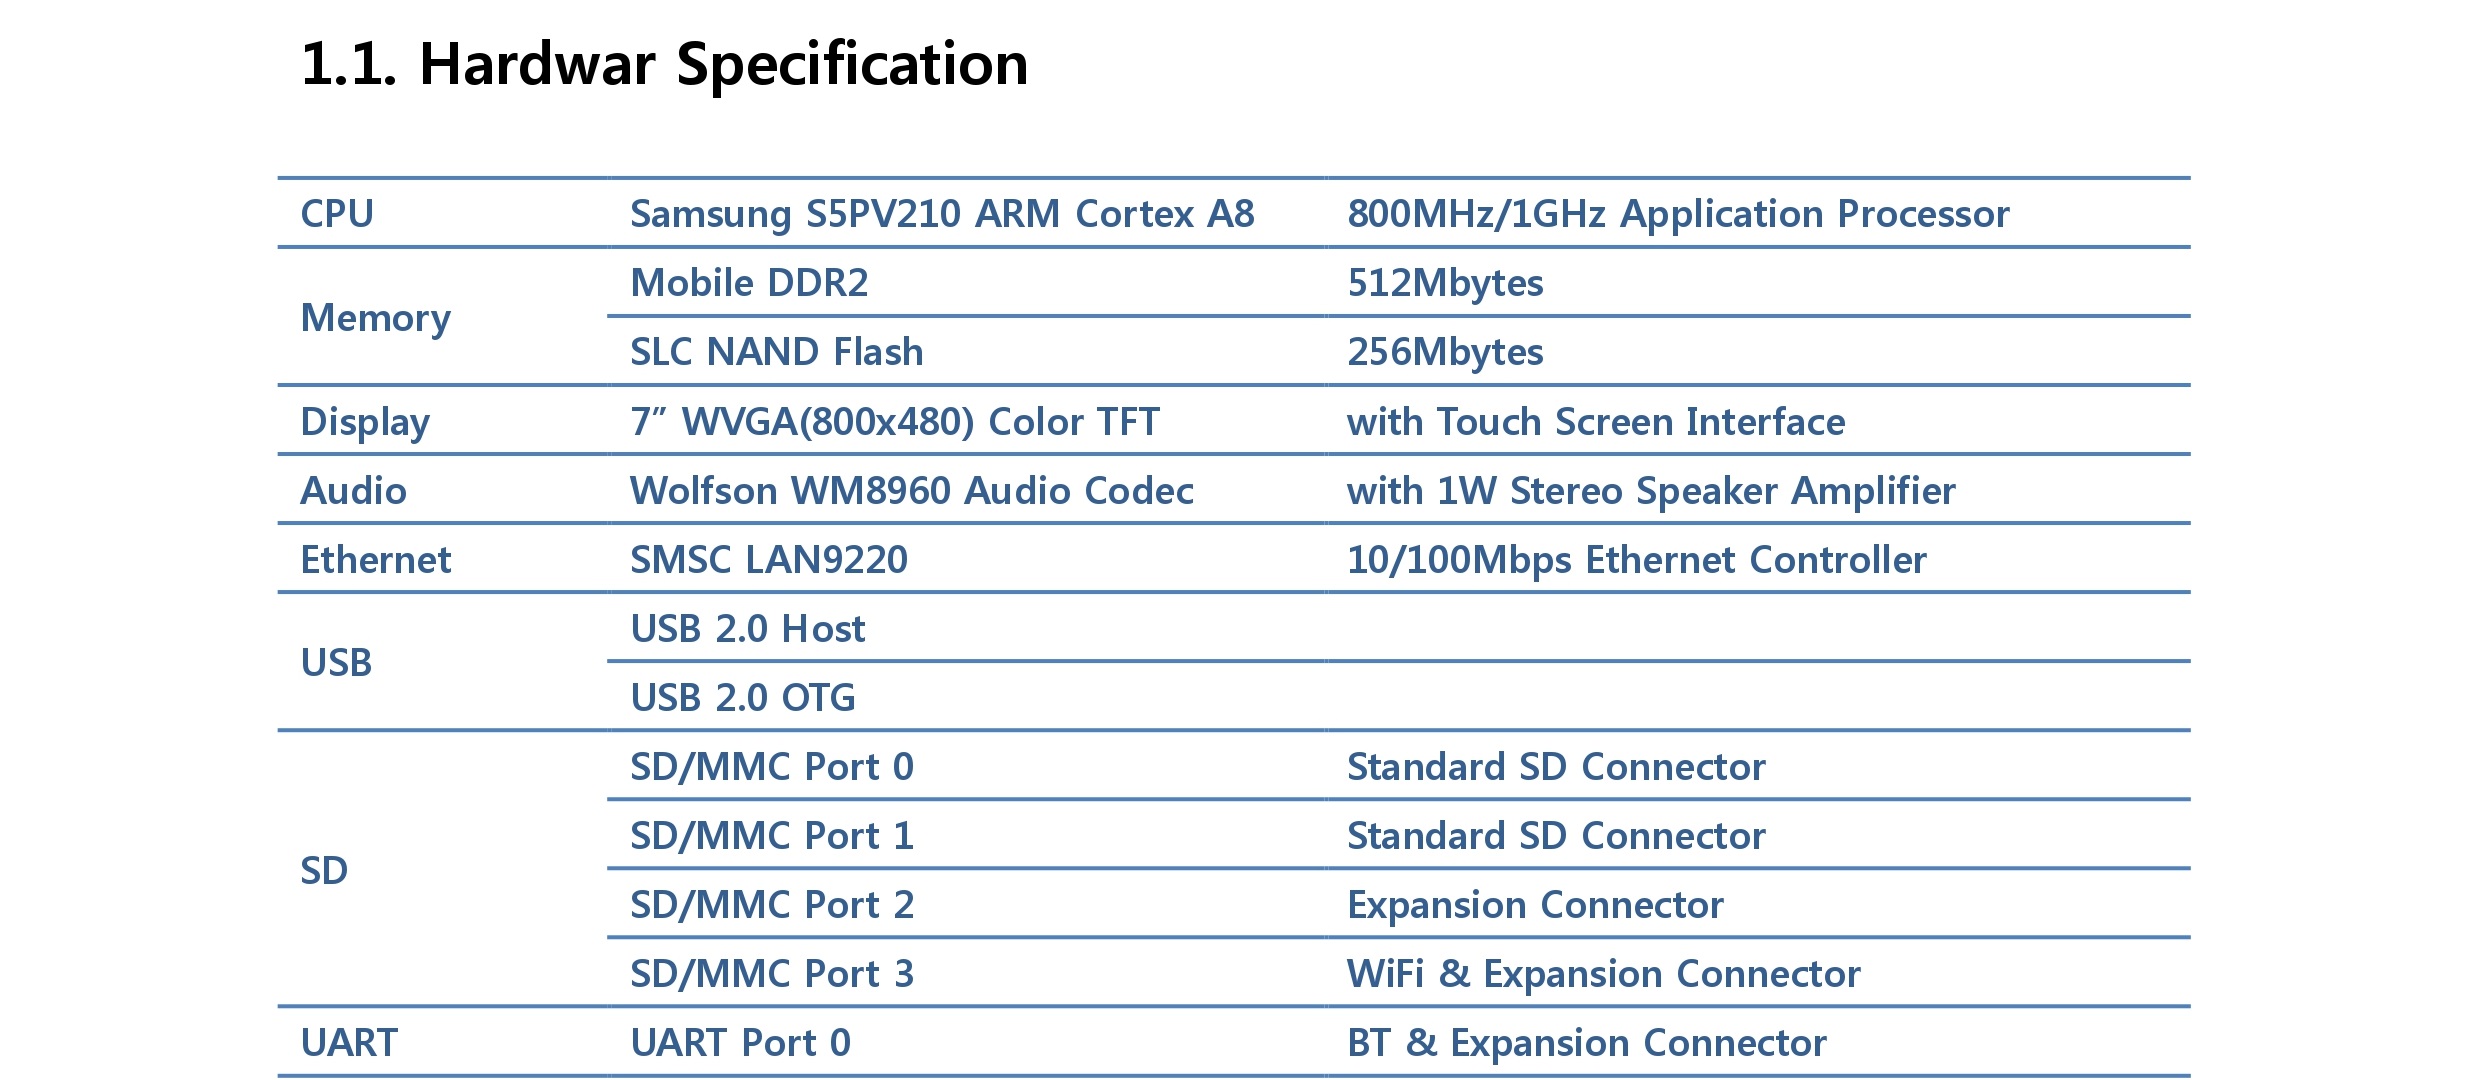
Task: Click 'Wolfson WM8960 Audio Codec' cell
Action: click(x=912, y=491)
